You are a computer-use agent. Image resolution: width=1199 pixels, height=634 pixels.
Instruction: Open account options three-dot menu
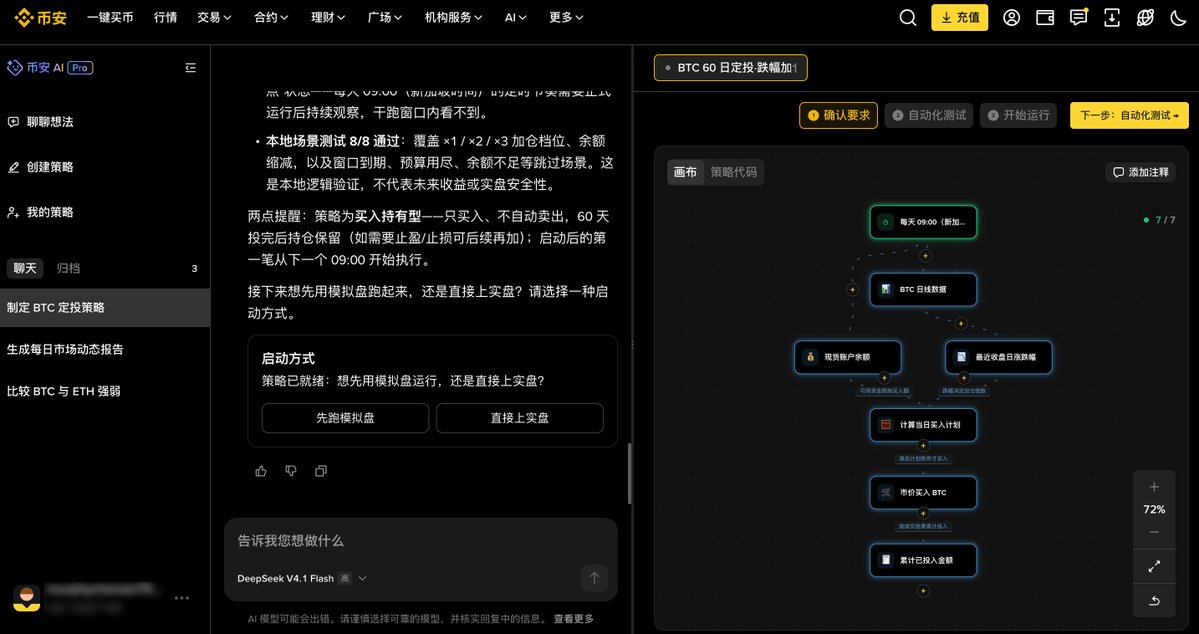click(x=182, y=598)
